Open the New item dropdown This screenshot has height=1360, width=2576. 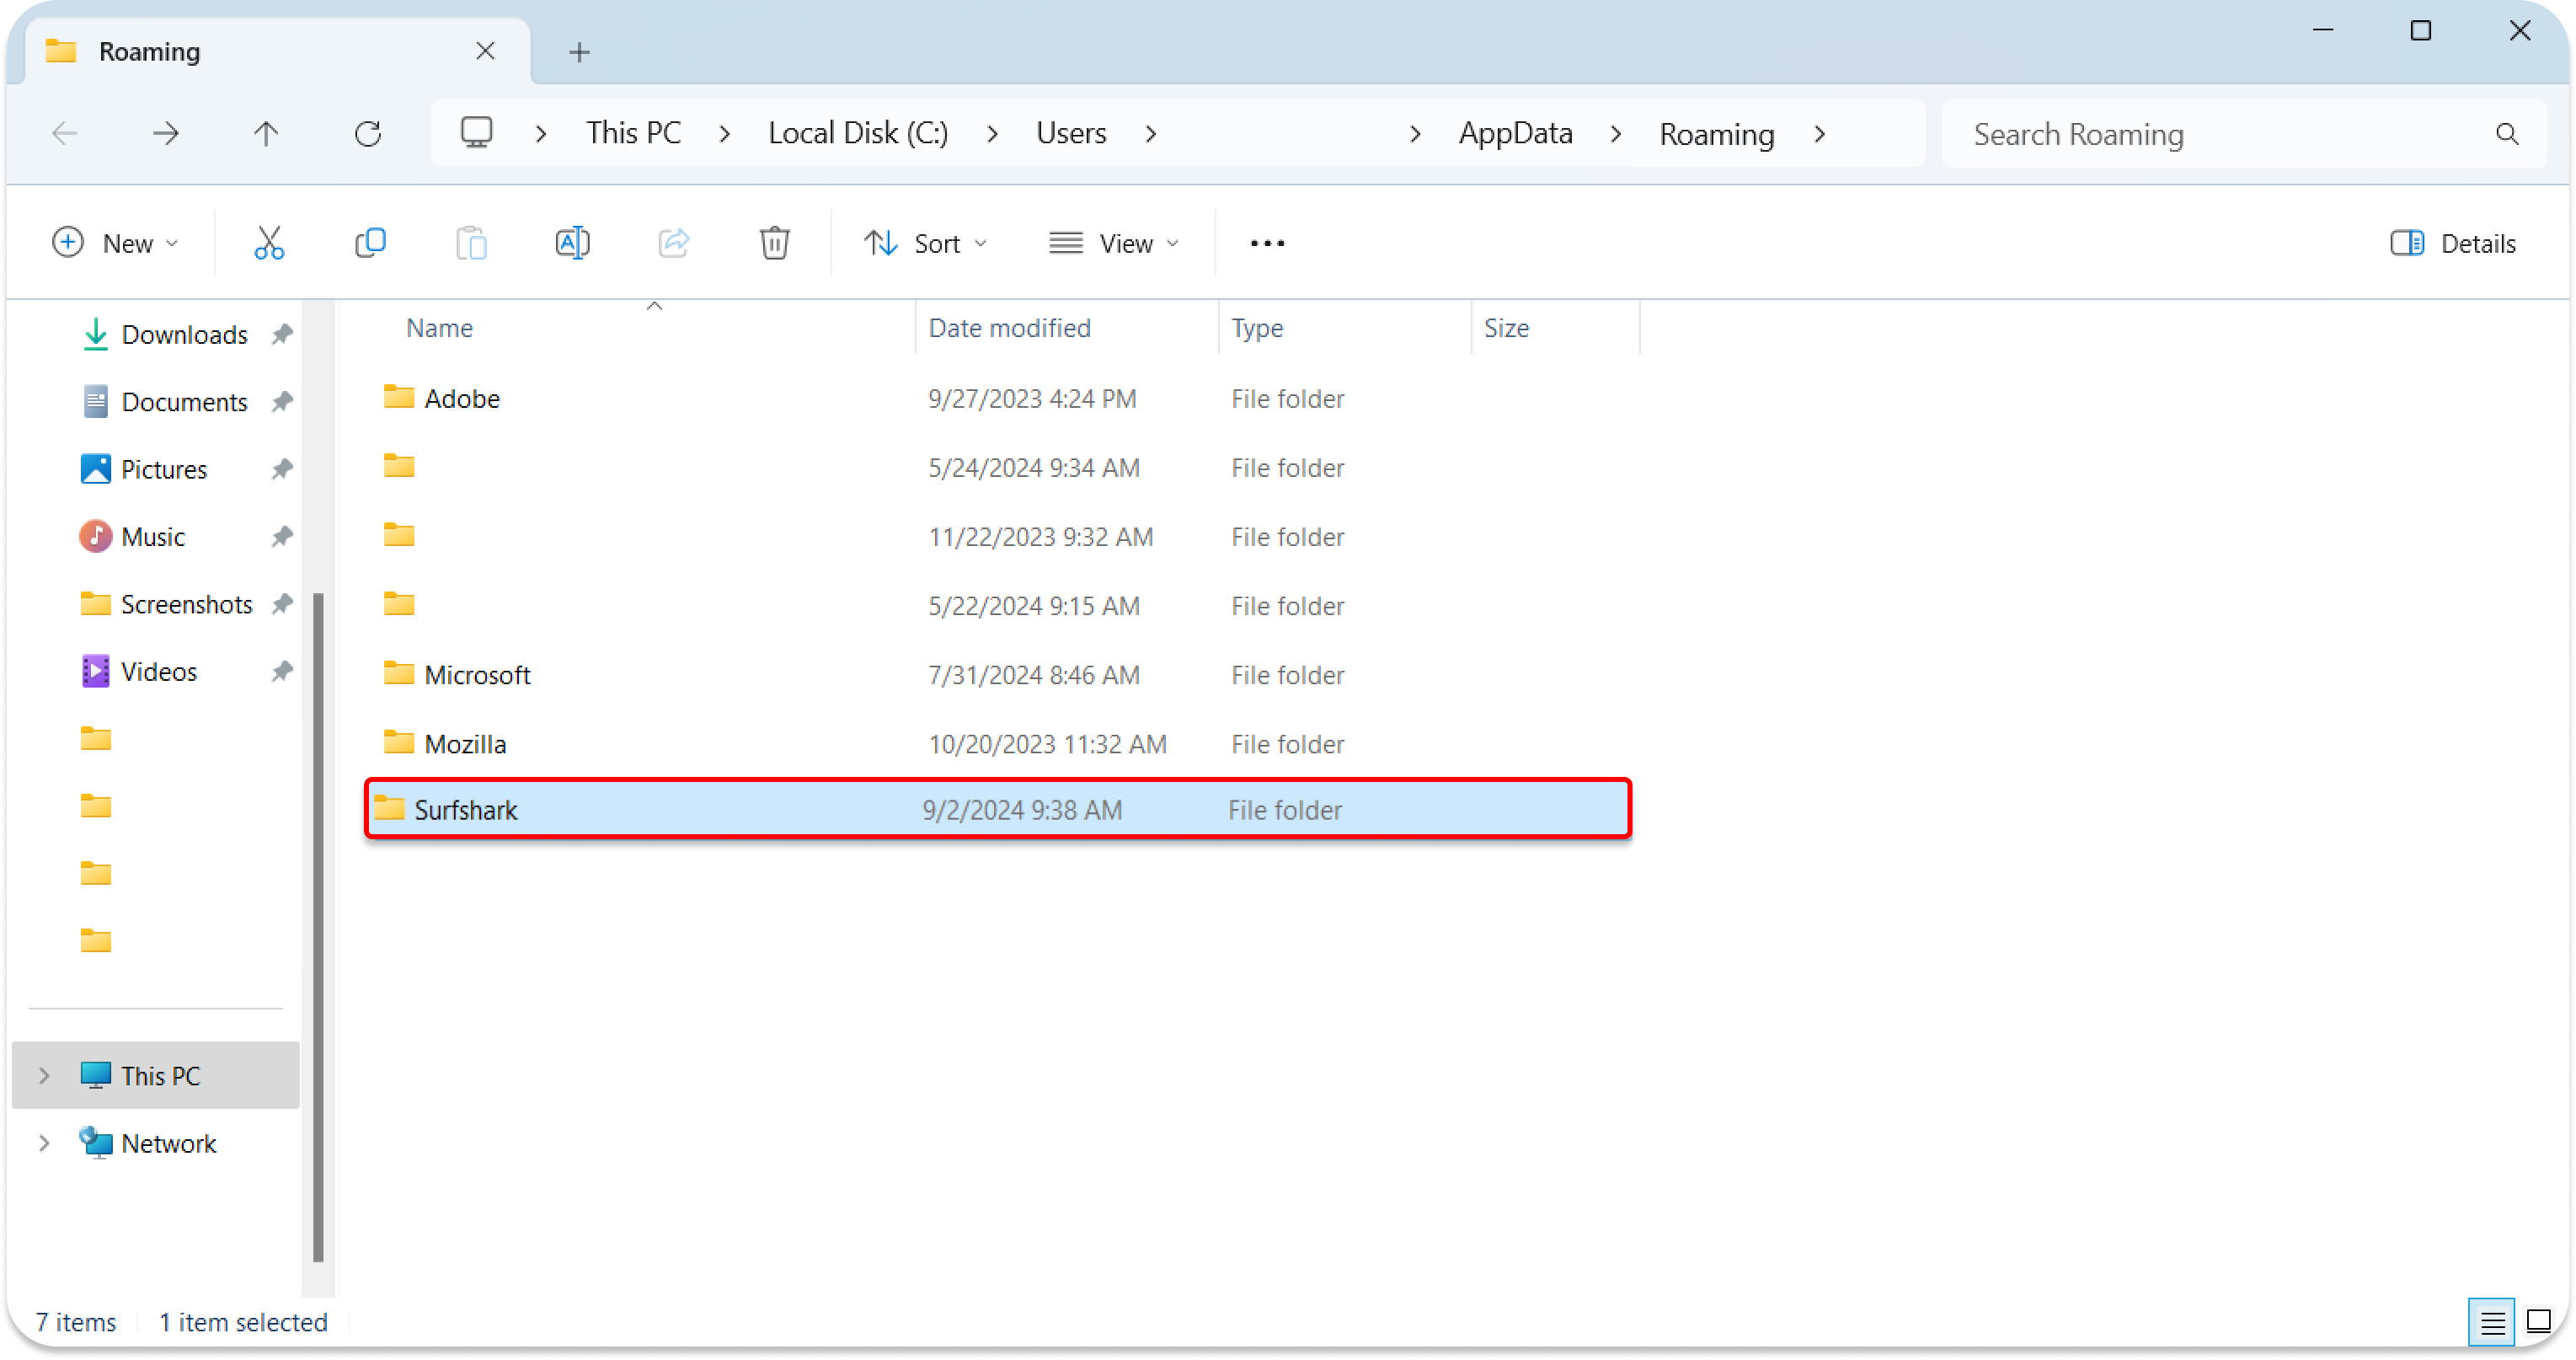pyautogui.click(x=115, y=243)
